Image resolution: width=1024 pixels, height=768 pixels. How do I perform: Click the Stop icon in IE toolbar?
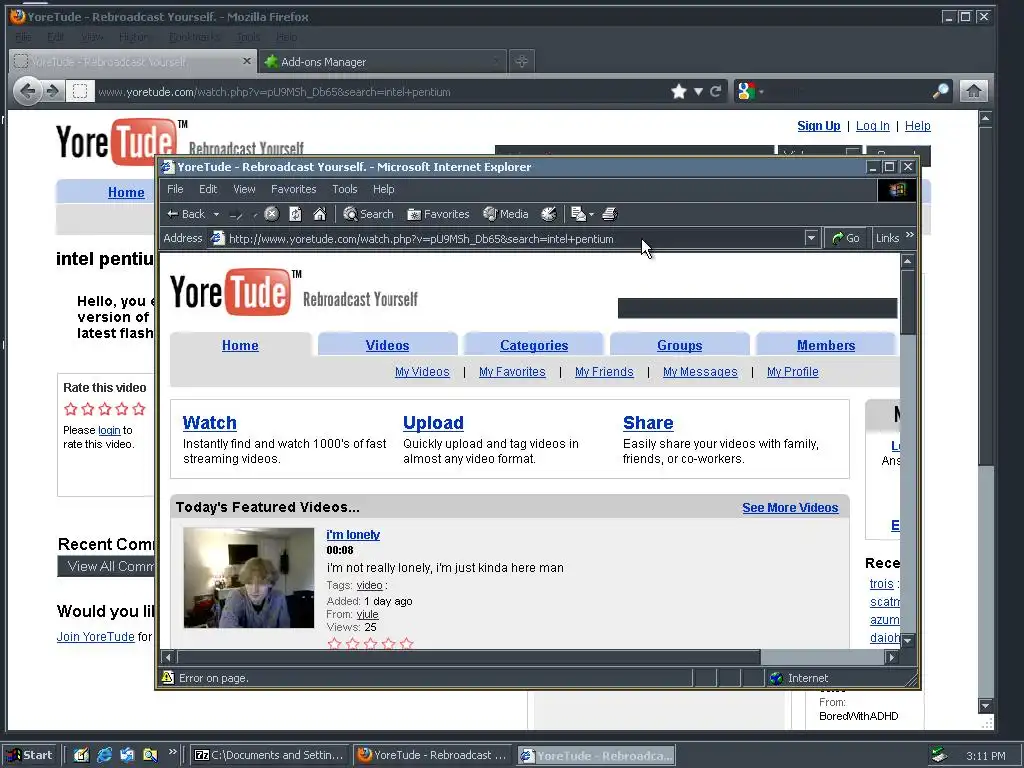(x=272, y=214)
